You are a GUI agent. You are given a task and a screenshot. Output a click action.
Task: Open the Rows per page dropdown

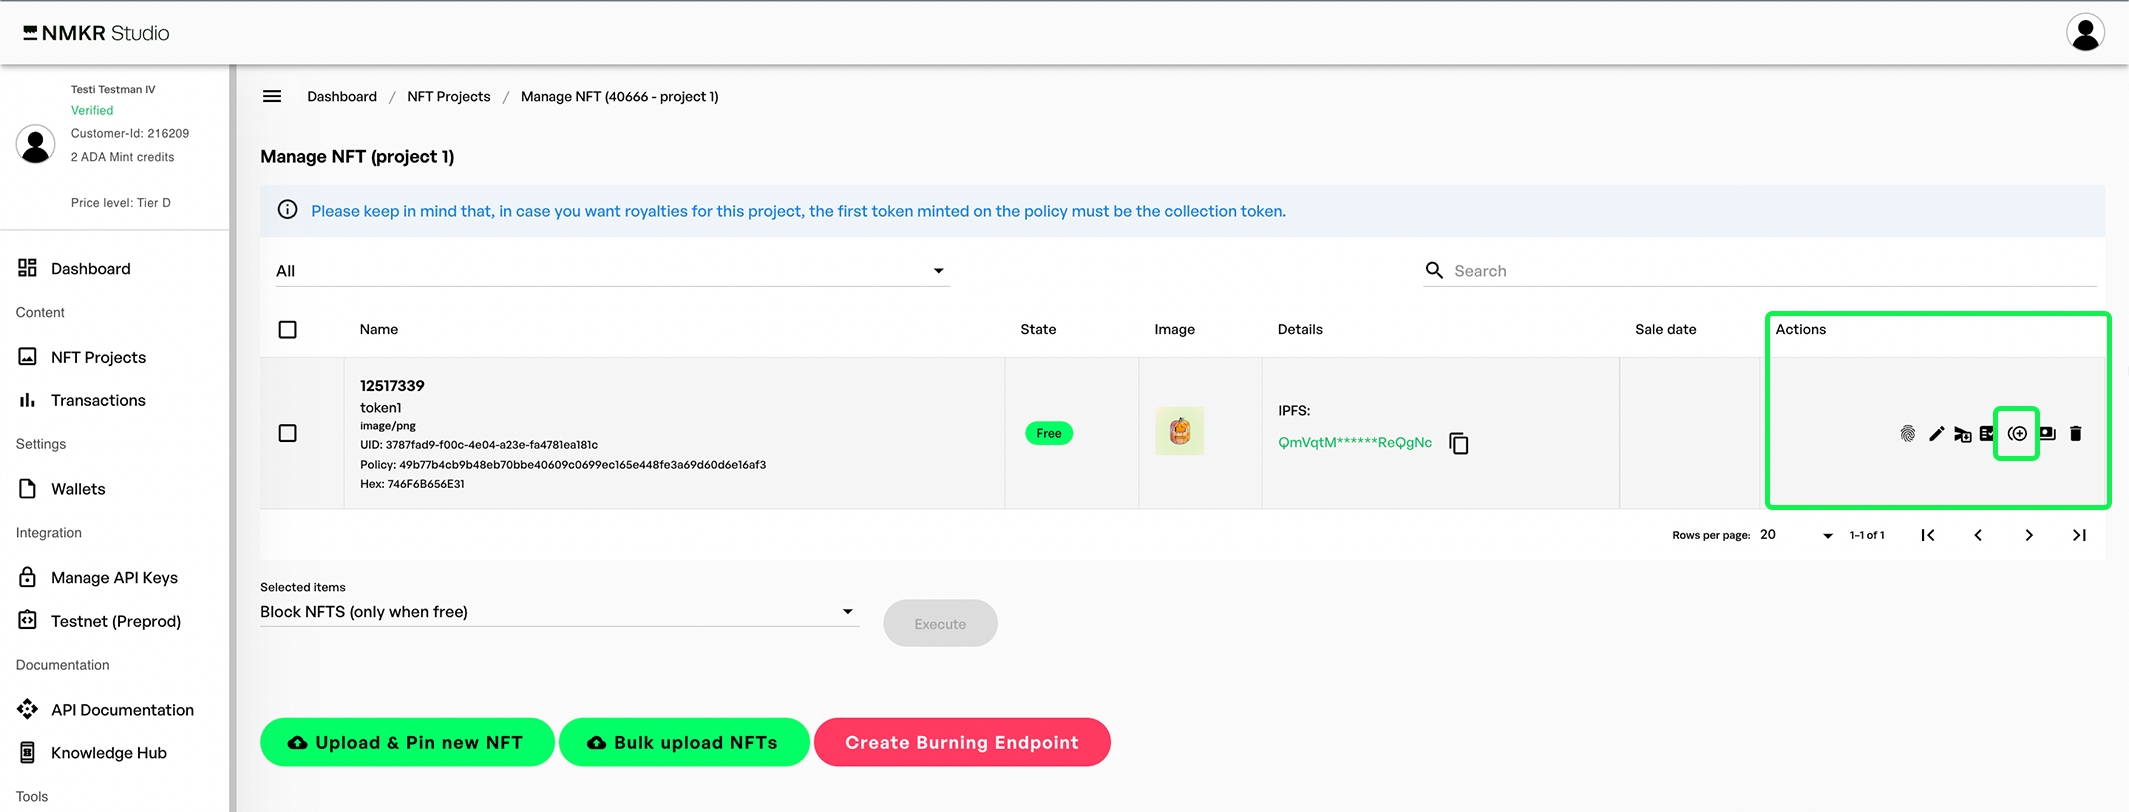coord(1796,535)
